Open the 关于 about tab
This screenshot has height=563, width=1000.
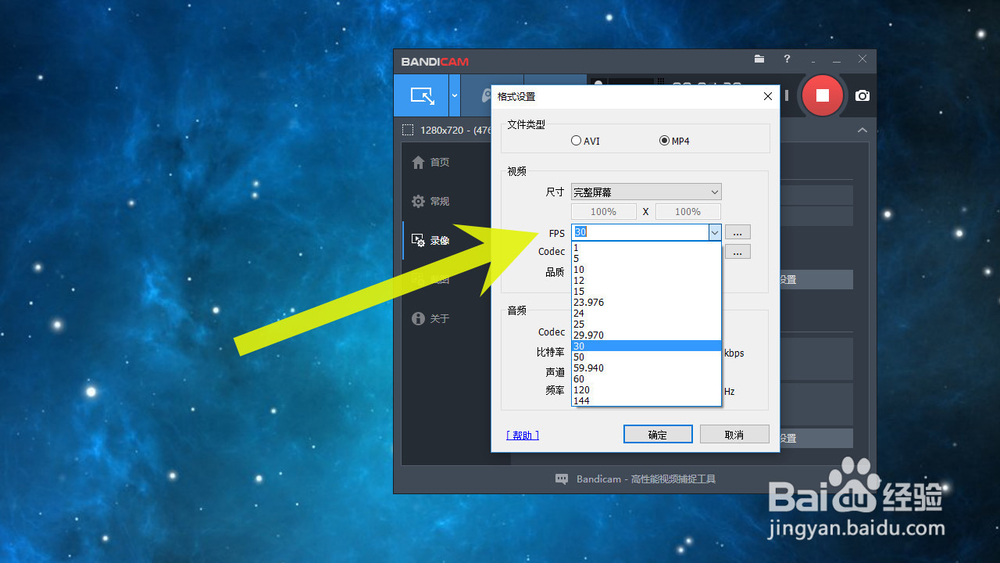(x=430, y=318)
